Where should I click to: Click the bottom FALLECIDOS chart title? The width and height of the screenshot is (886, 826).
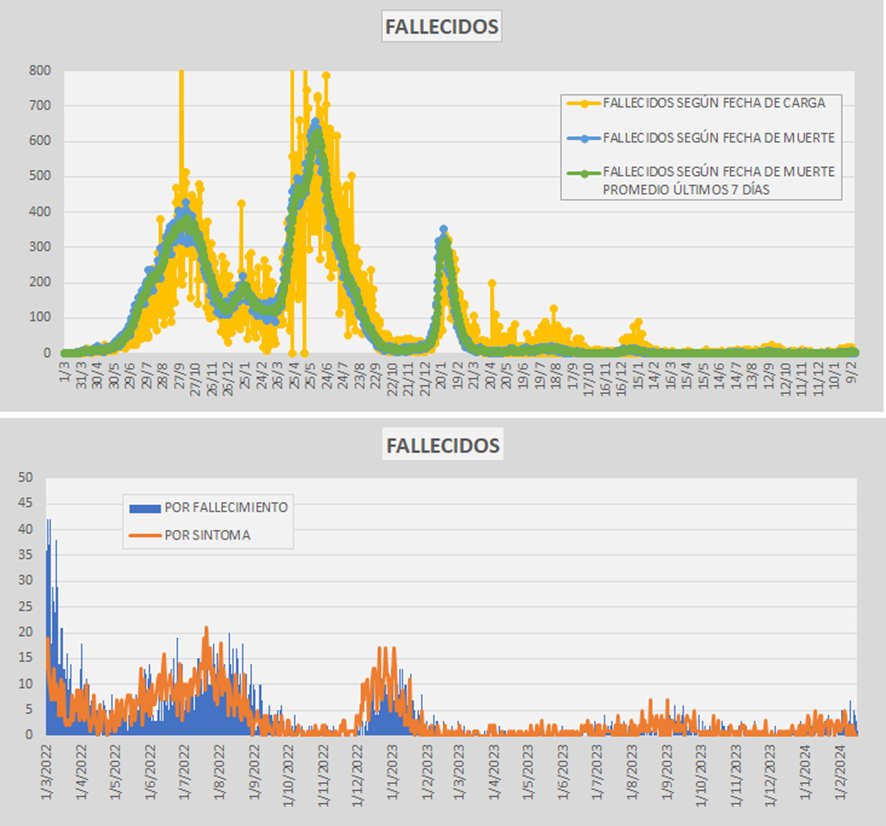tap(443, 445)
